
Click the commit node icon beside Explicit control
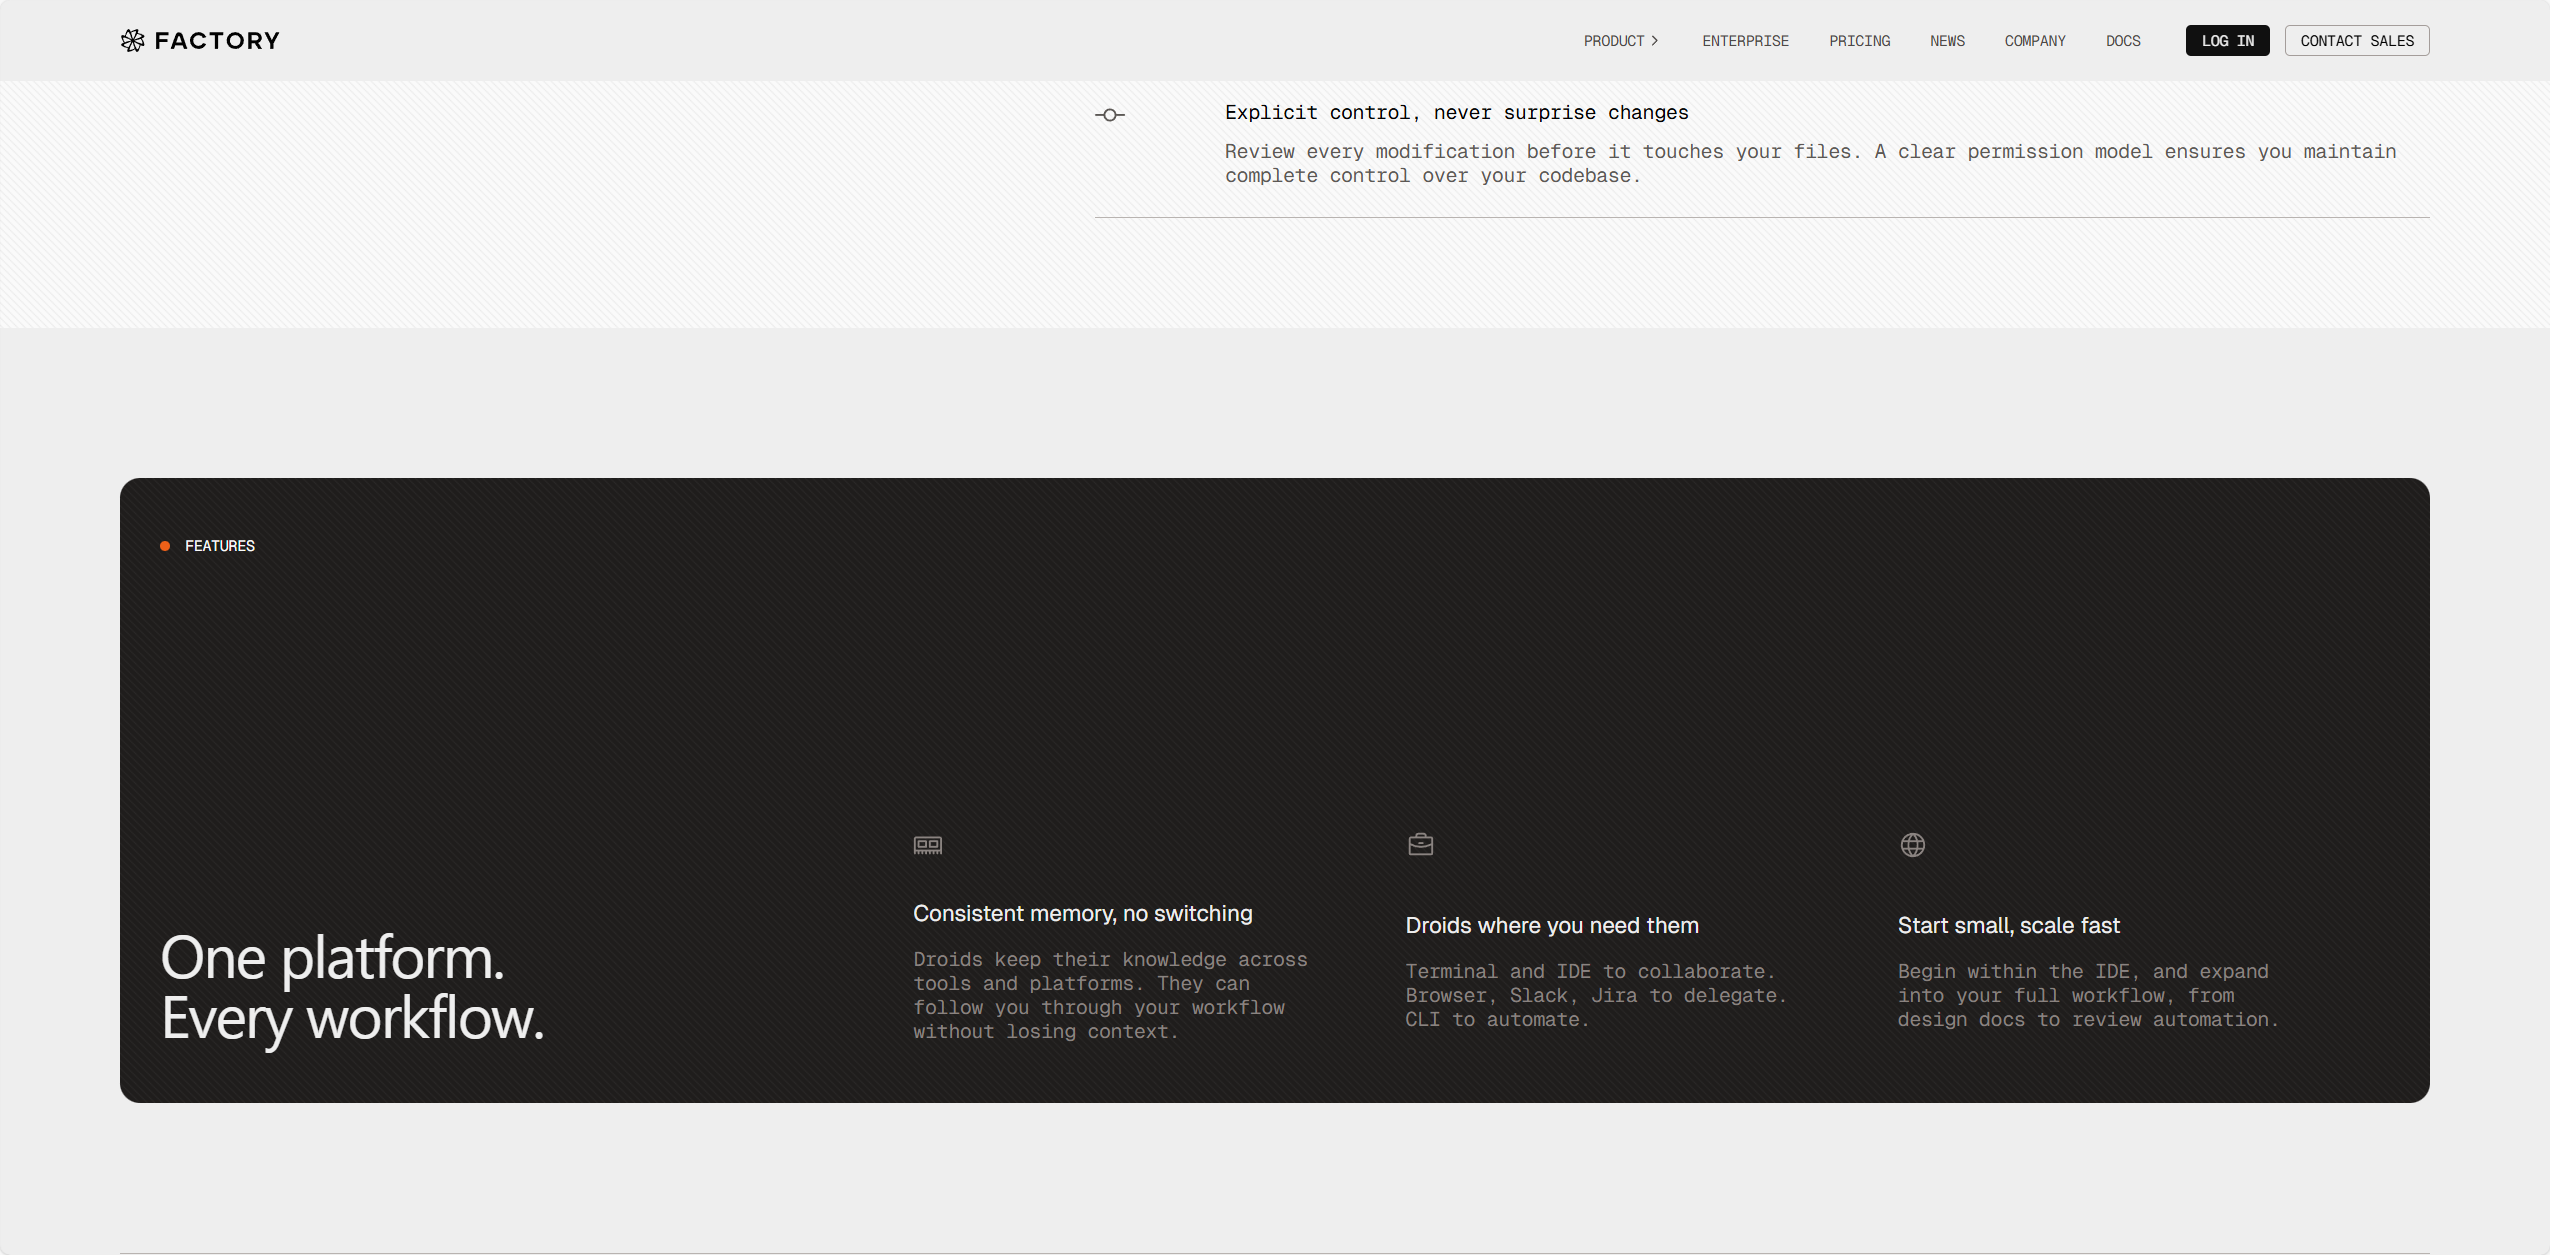point(1109,115)
